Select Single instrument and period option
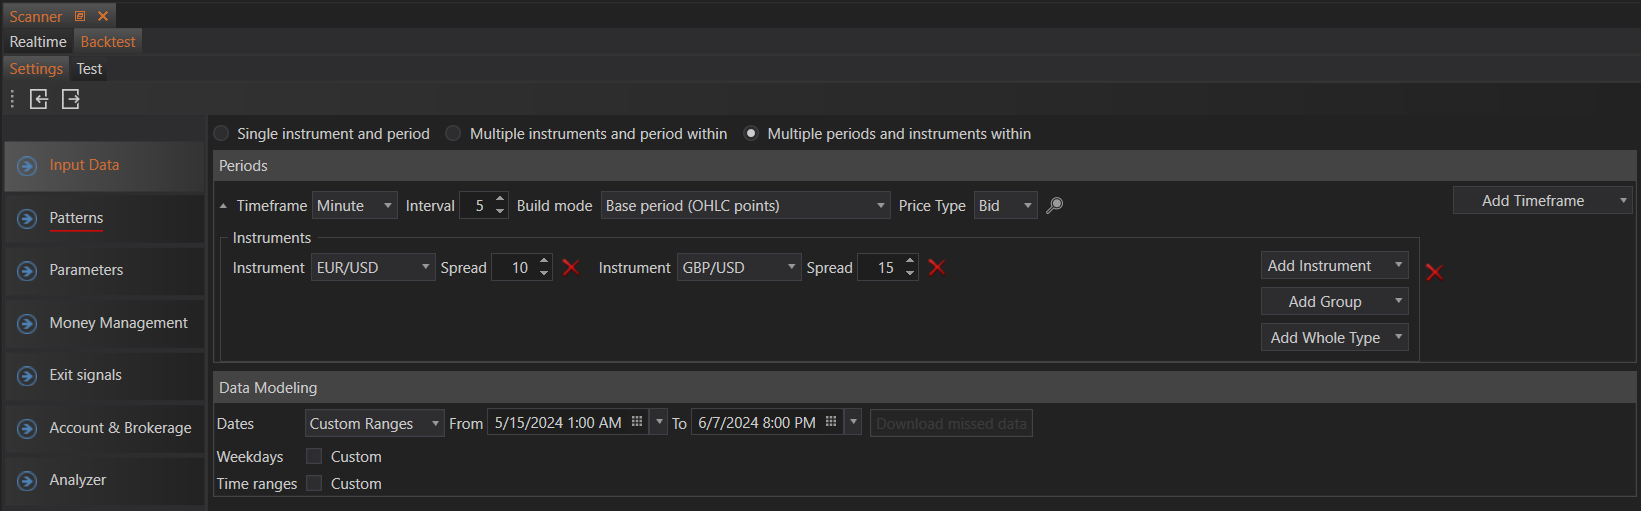The height and width of the screenshot is (511, 1641). 222,134
